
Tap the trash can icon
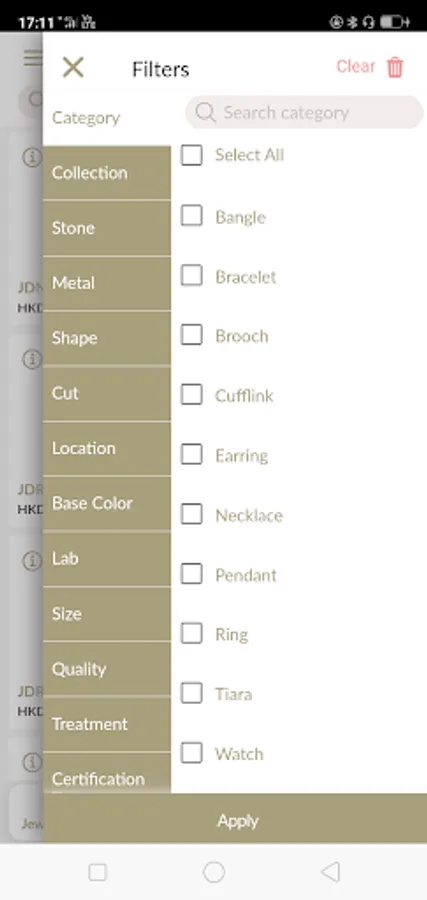click(x=395, y=67)
